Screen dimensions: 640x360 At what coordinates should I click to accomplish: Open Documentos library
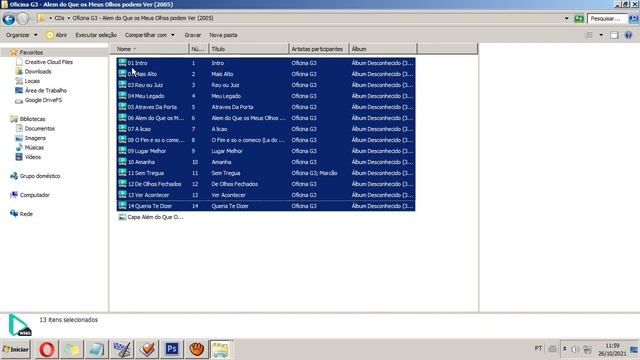pyautogui.click(x=39, y=129)
